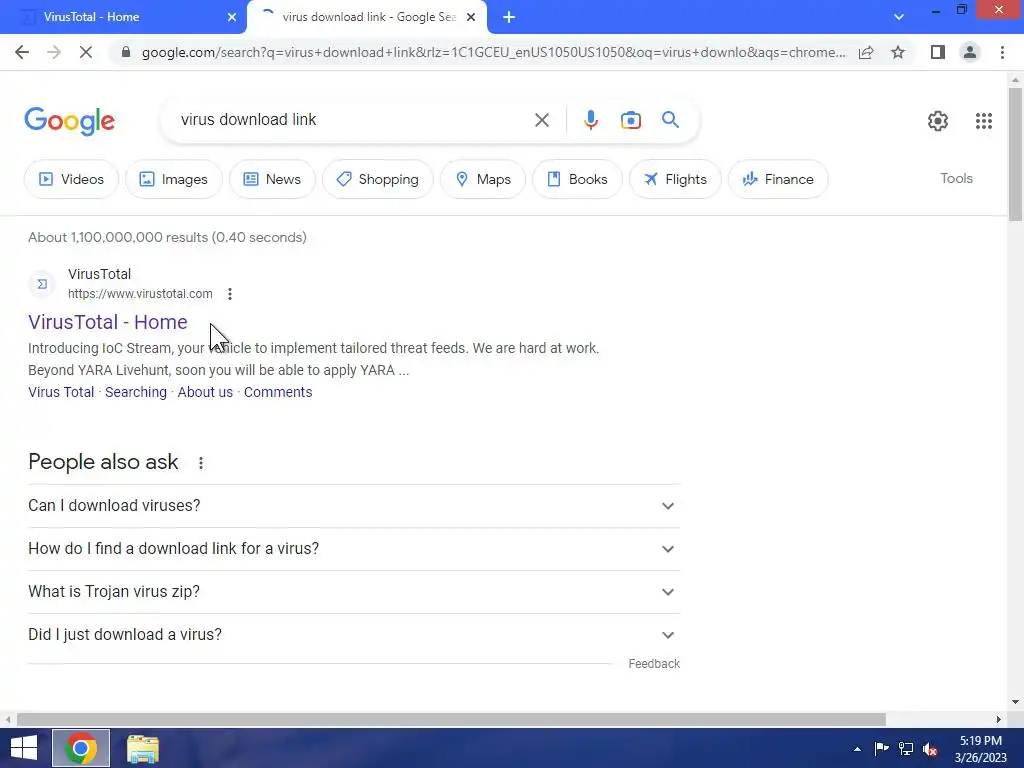Open Chrome side panel
This screenshot has width=1024, height=768.
tap(938, 52)
